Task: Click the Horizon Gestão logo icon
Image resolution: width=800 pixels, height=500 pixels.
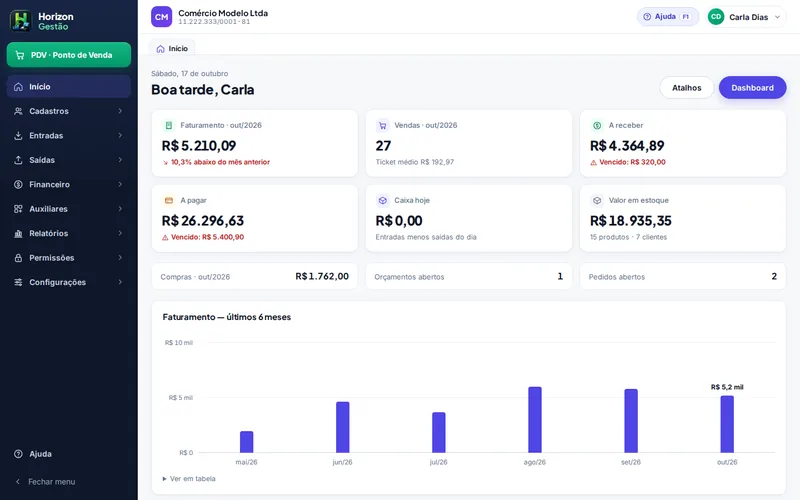Action: [21, 21]
